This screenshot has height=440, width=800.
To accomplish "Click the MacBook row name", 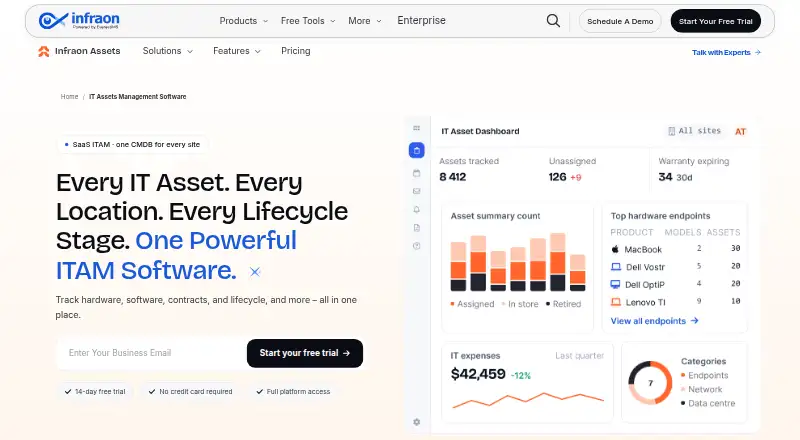I will point(643,250).
